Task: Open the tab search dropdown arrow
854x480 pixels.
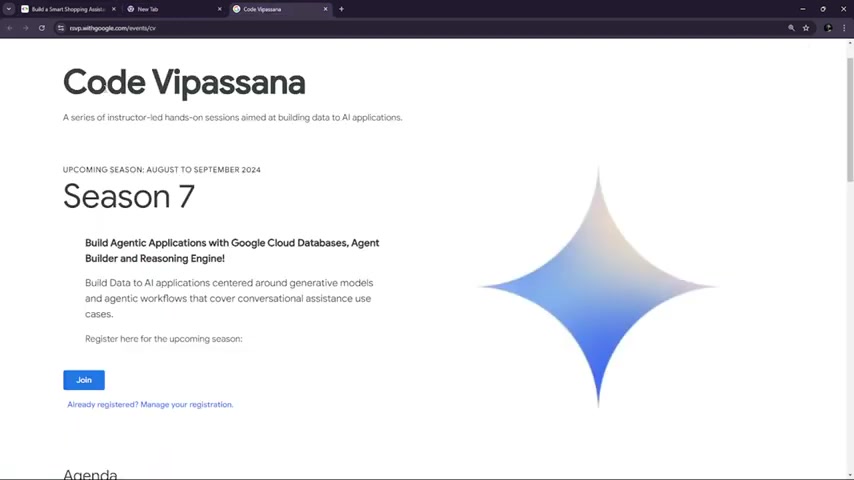Action: click(x=9, y=9)
